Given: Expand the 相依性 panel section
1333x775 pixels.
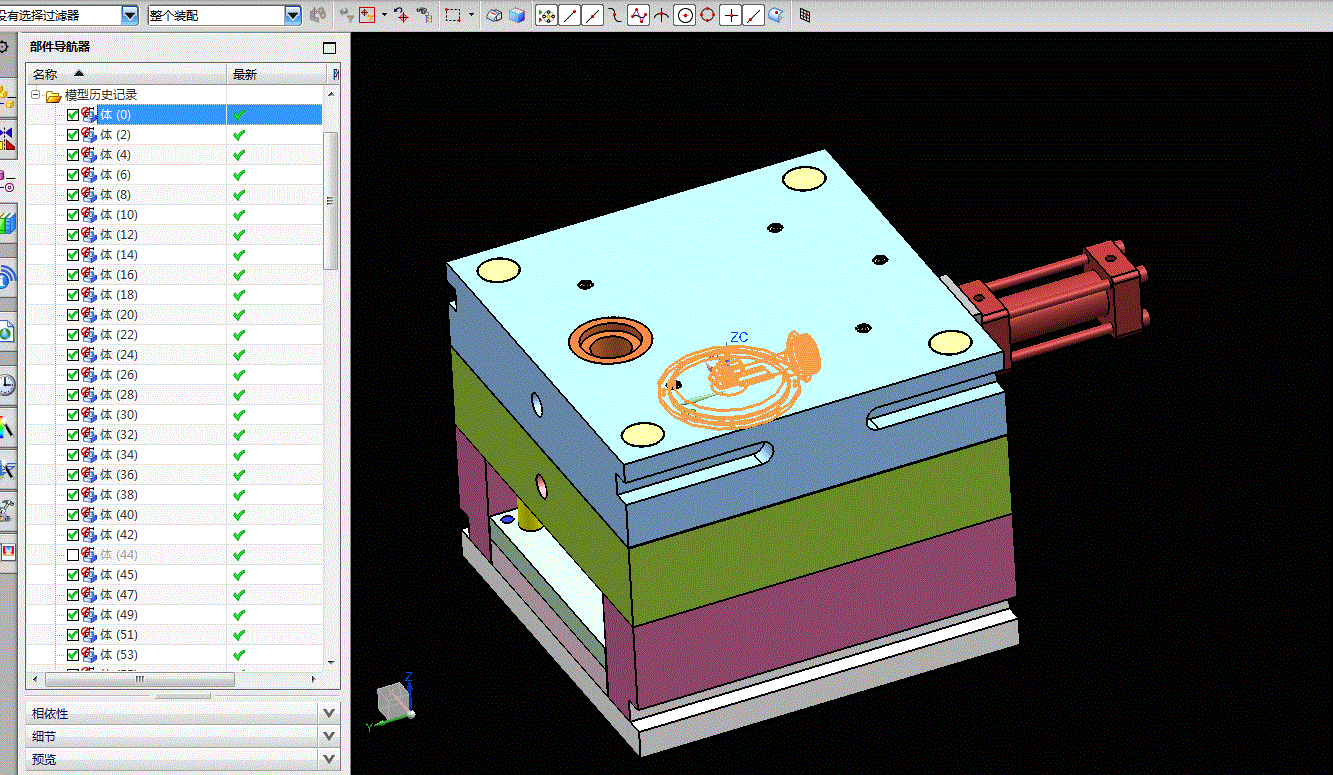Looking at the screenshot, I should 329,713.
